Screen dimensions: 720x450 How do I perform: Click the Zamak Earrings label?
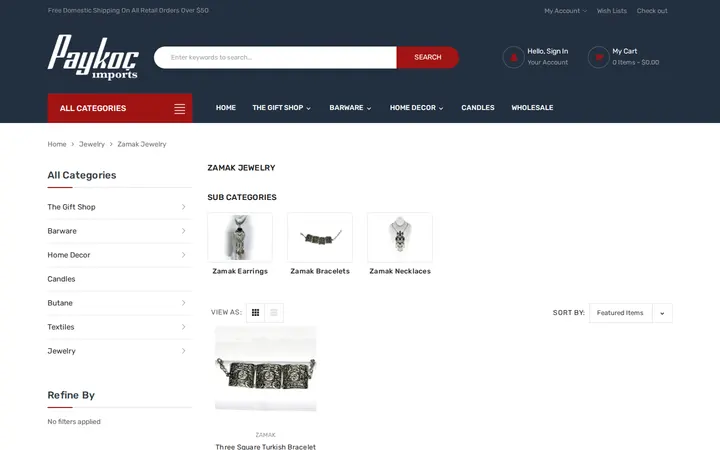pyautogui.click(x=240, y=271)
